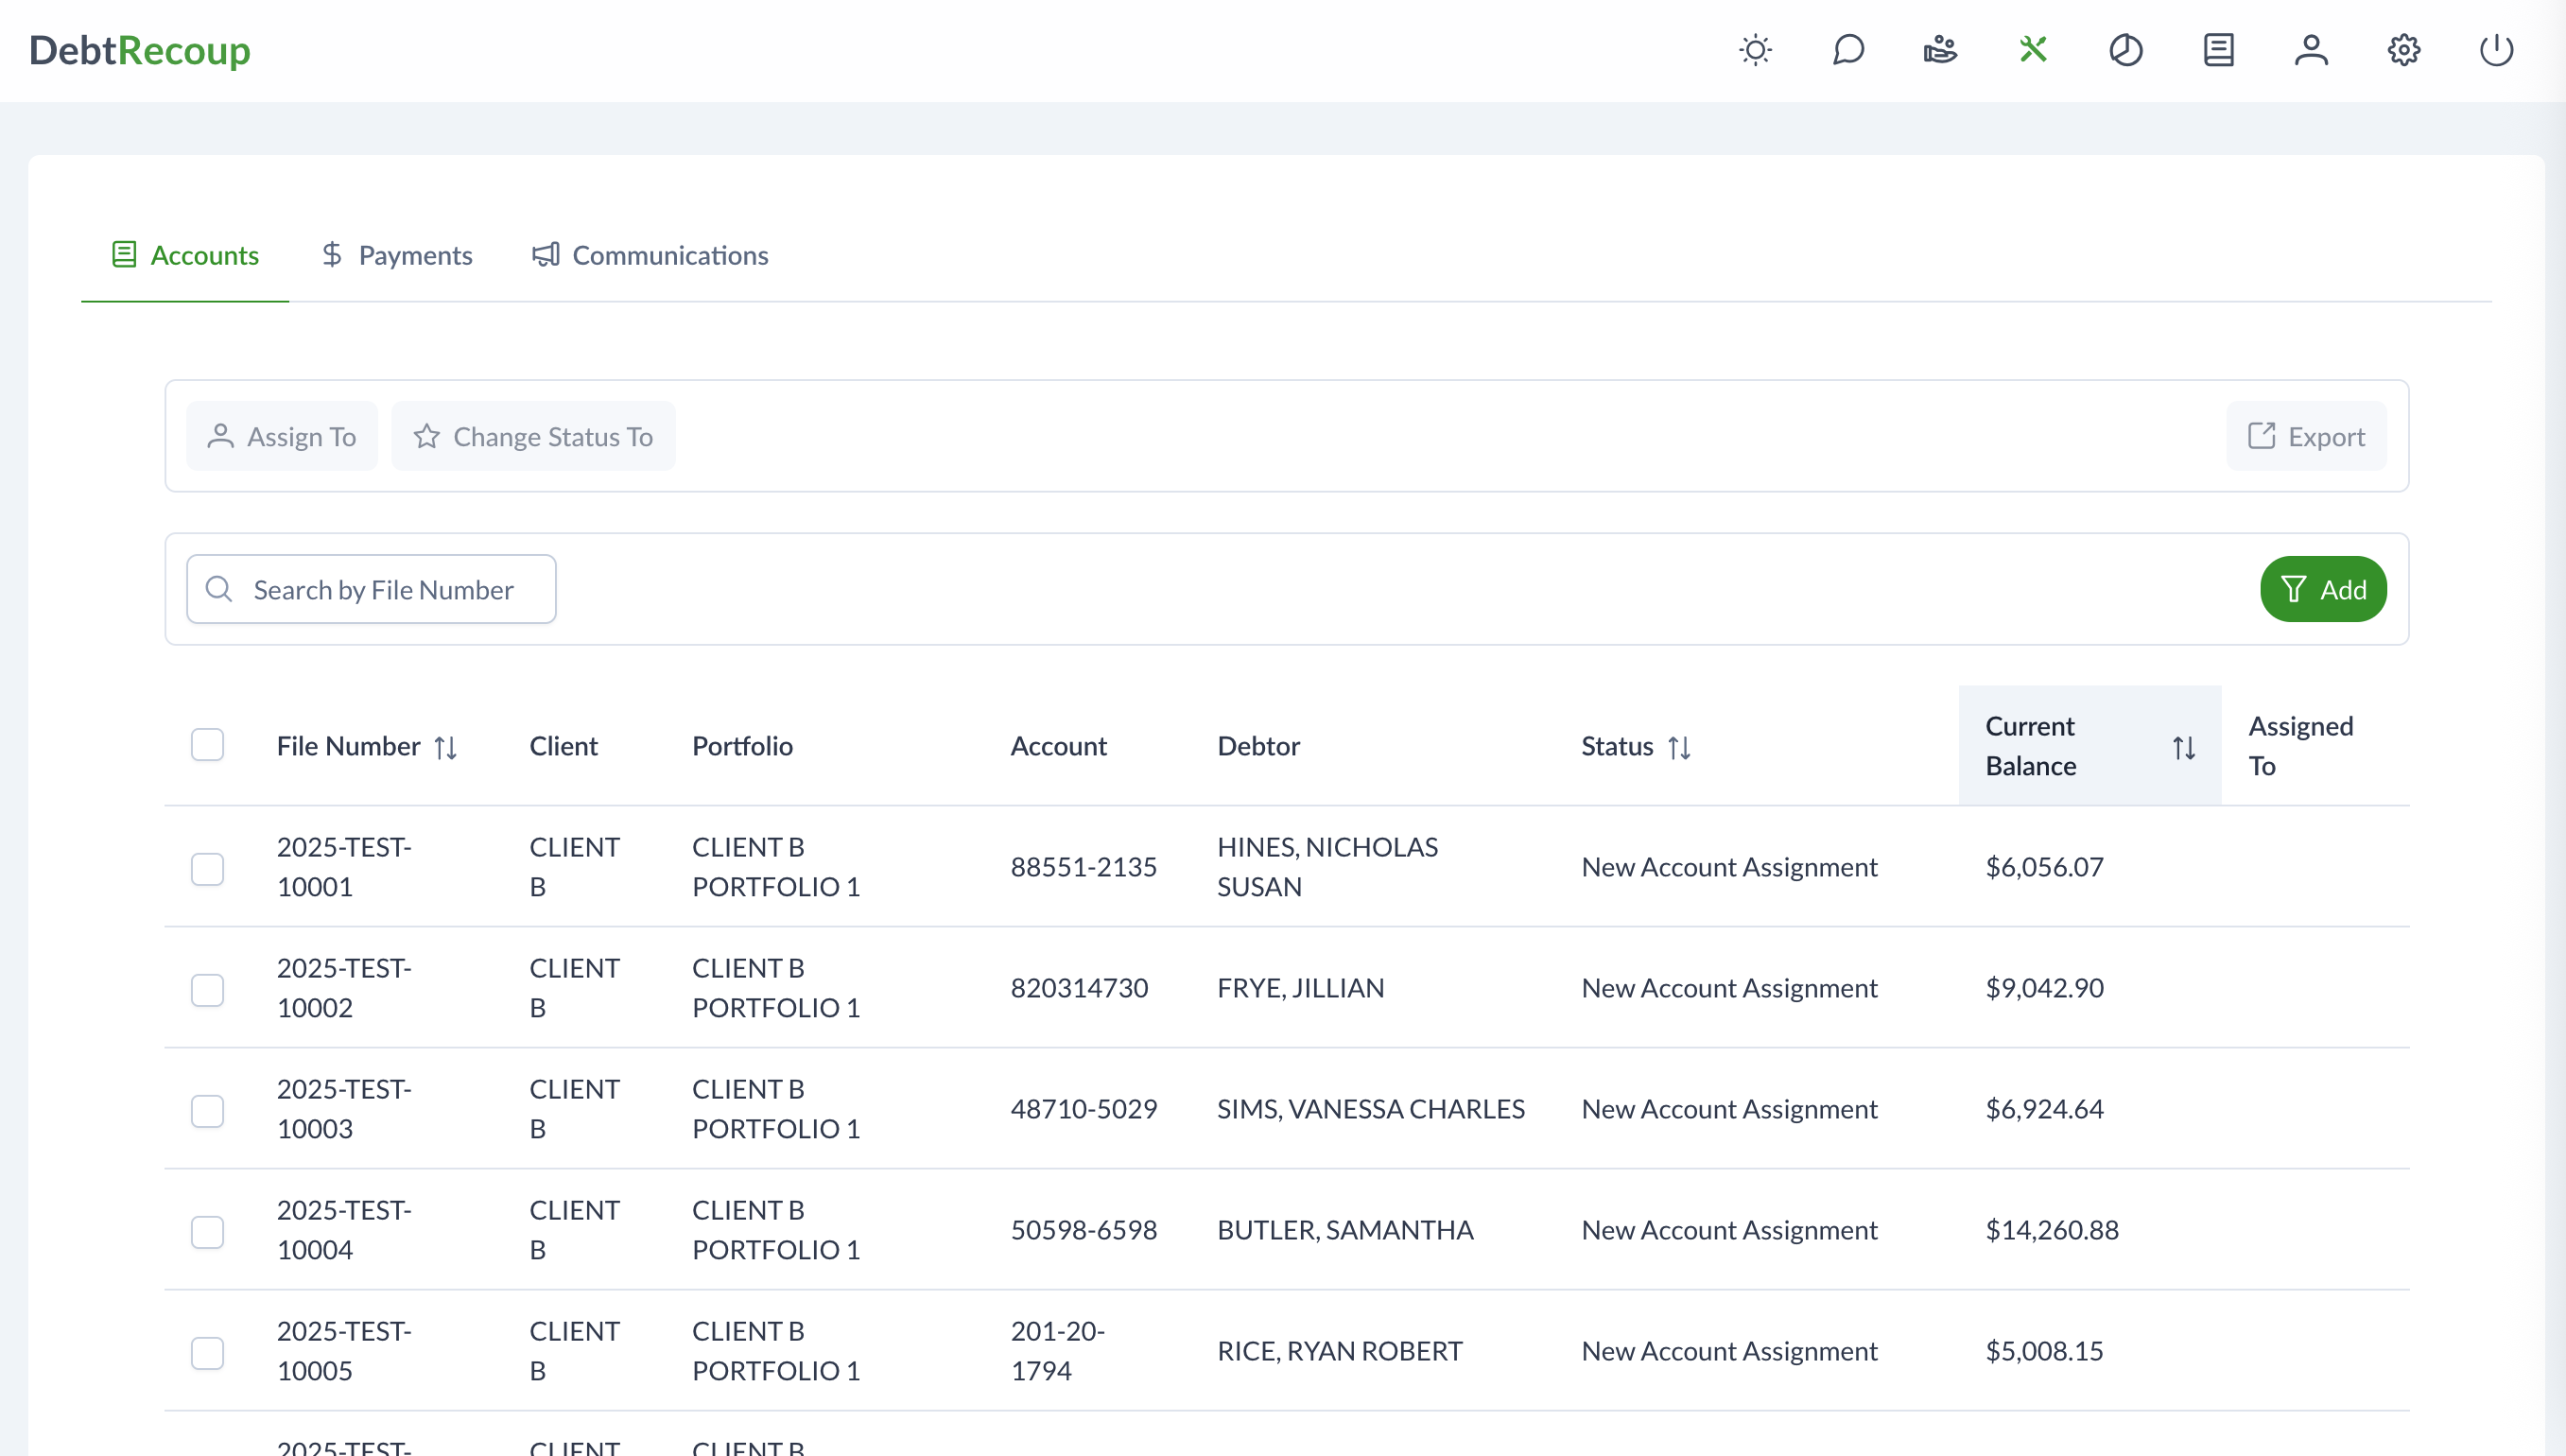Click balance $6,924.64

pos(2044,1109)
